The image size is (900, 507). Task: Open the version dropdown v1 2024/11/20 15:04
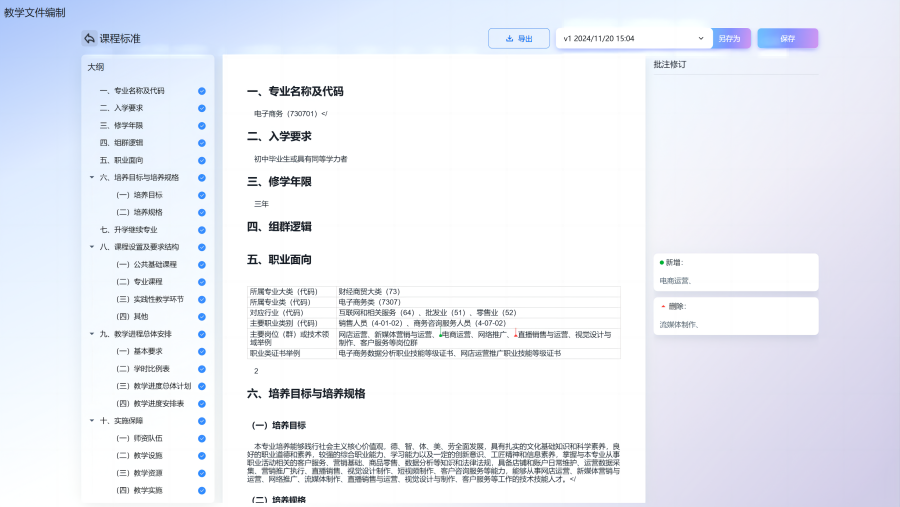coord(634,38)
